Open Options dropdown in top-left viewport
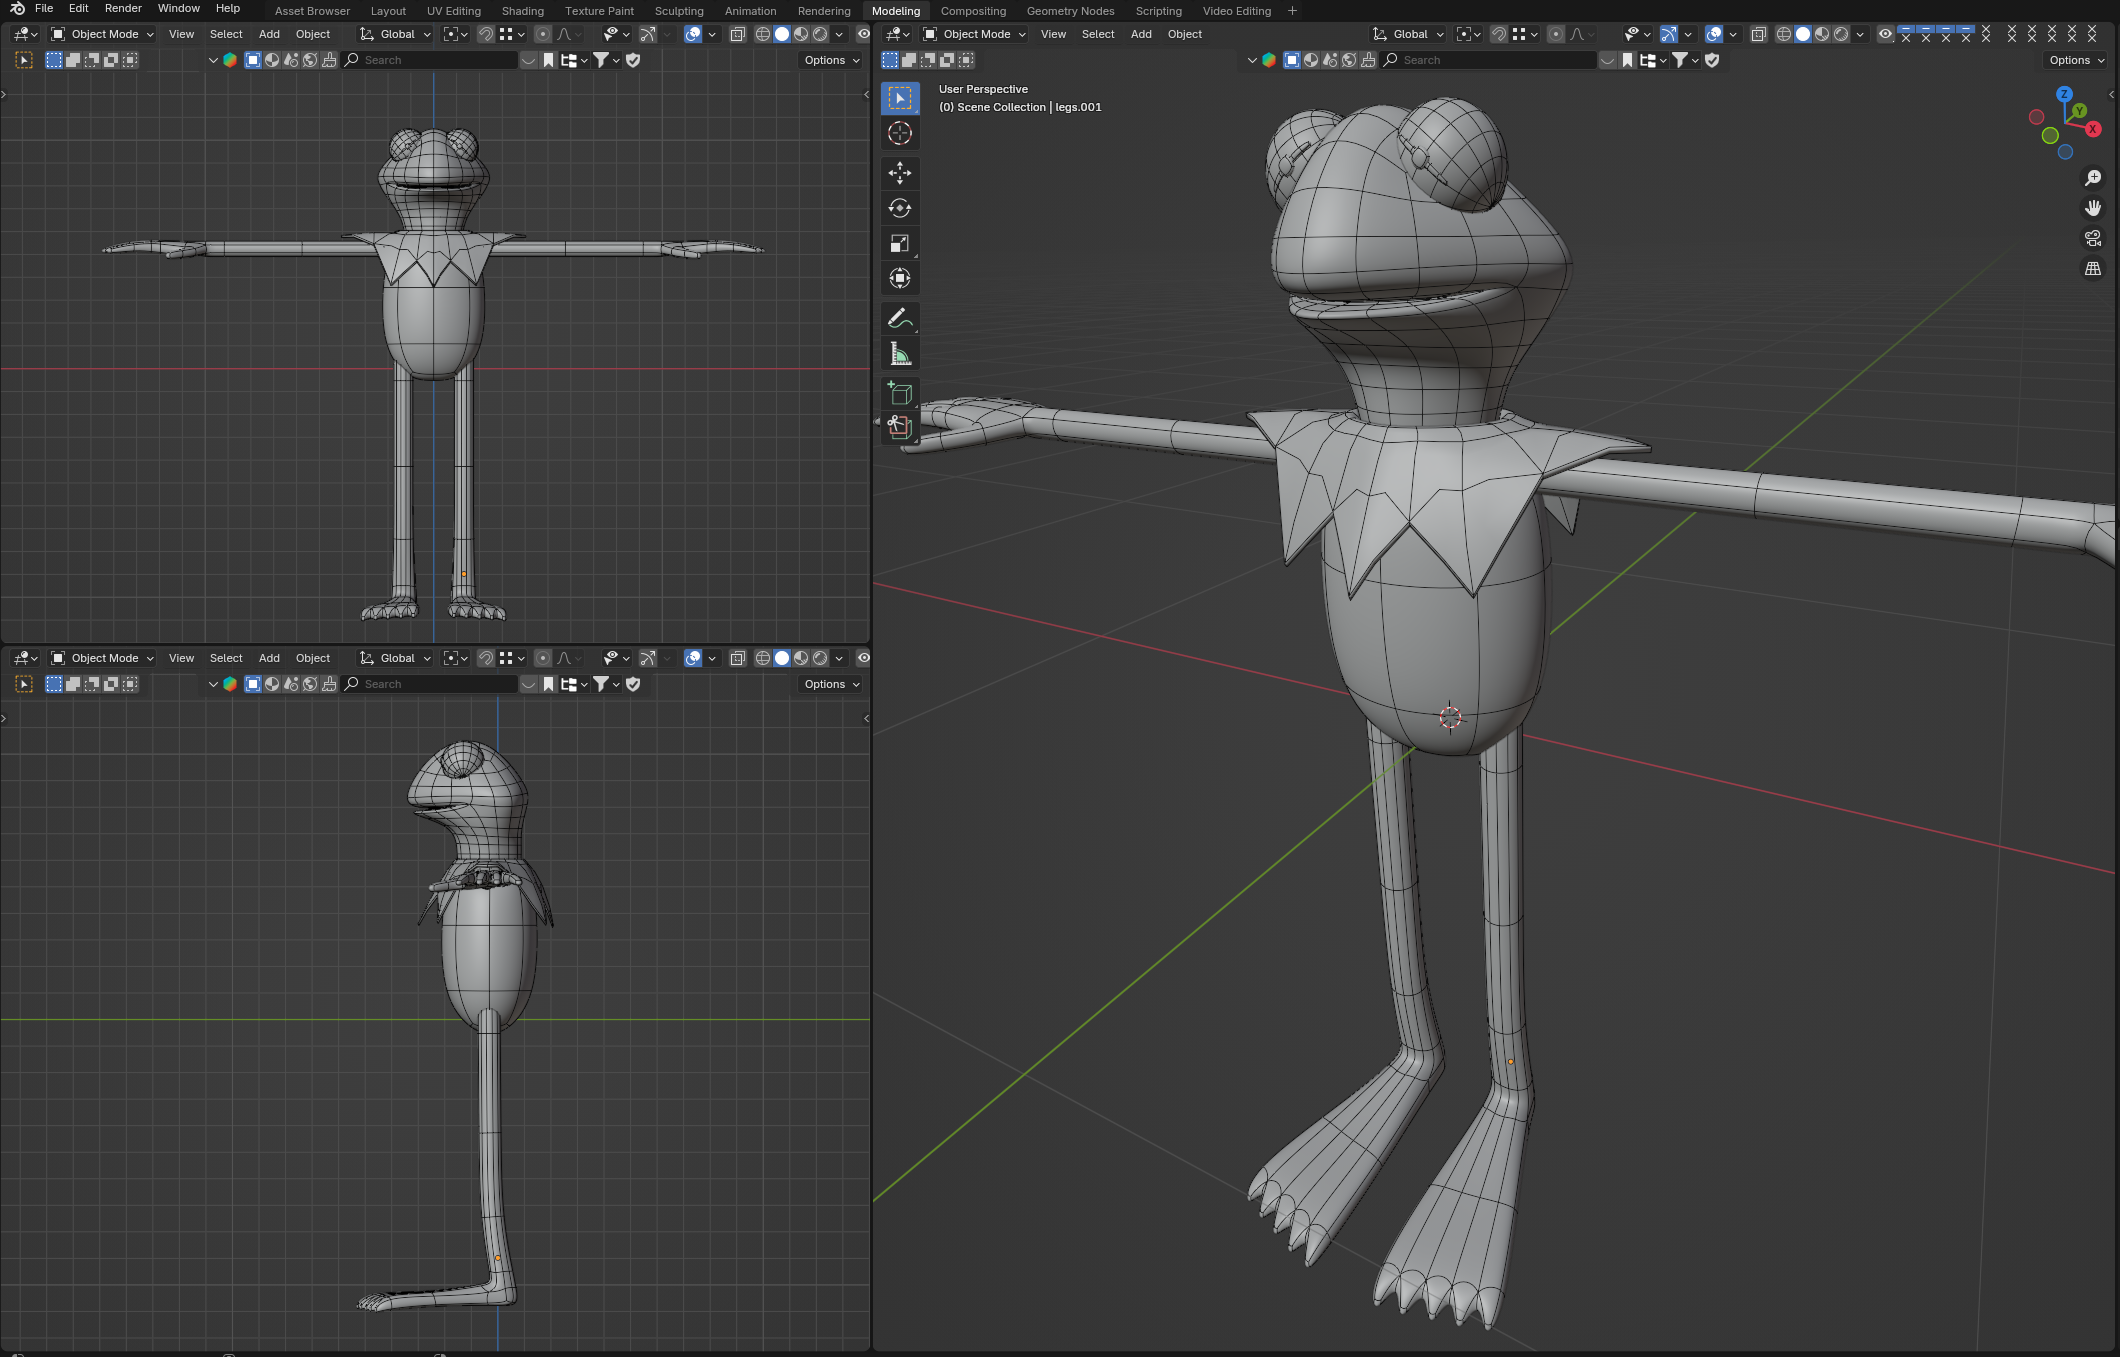Viewport: 2120px width, 1357px height. click(832, 60)
